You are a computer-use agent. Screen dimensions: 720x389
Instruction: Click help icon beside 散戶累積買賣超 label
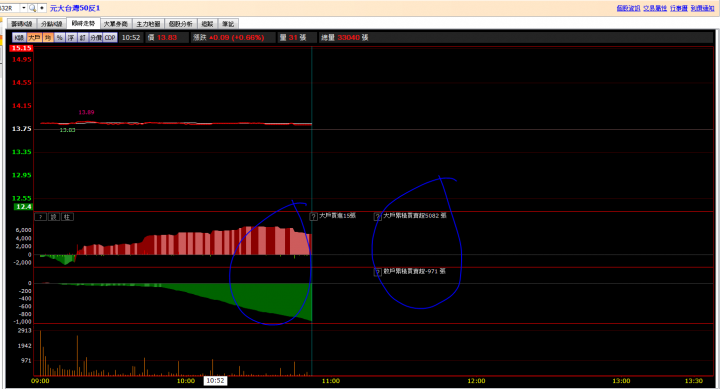[378, 272]
